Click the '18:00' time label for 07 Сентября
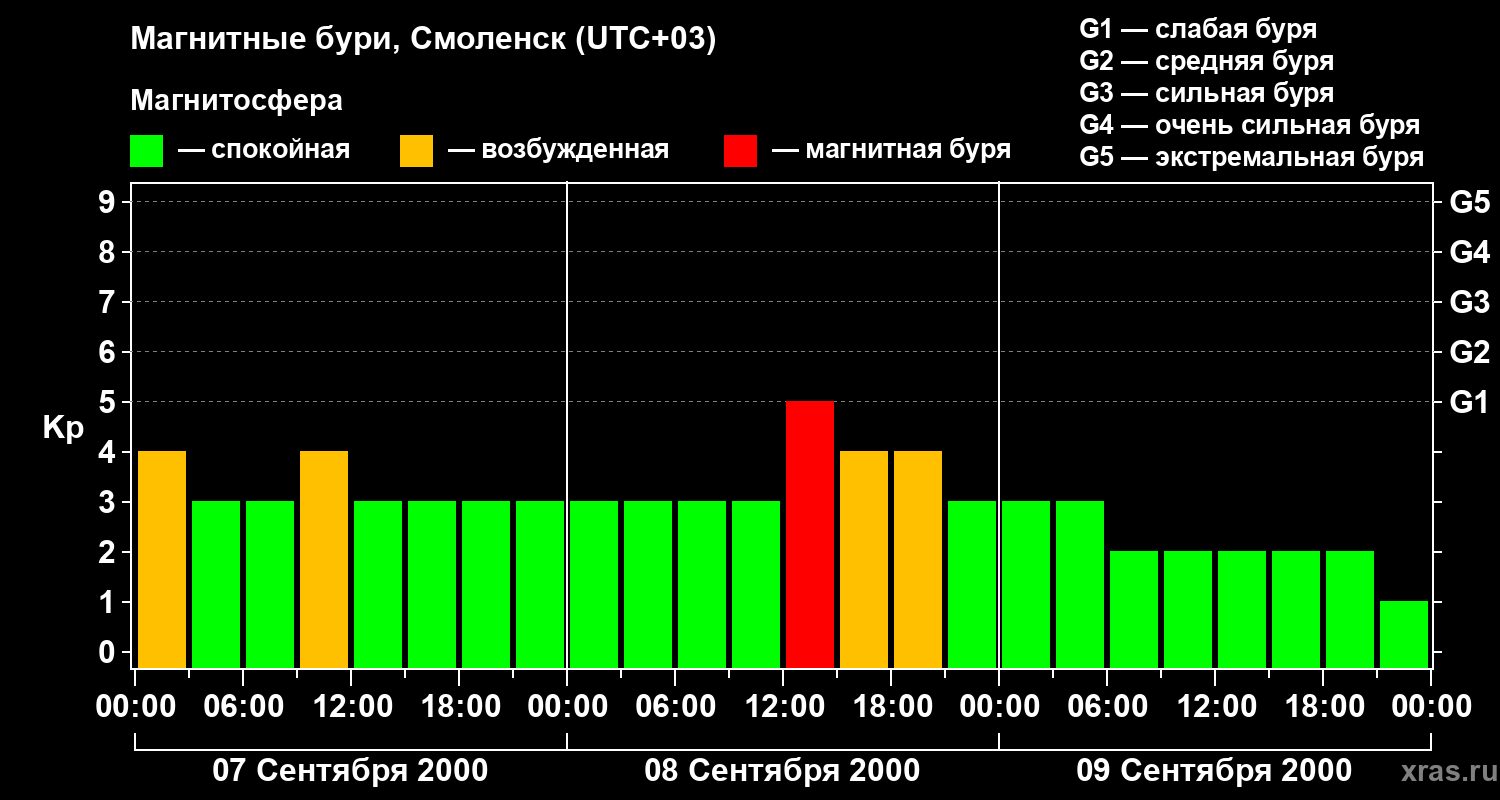Screen dimensions: 1500x800 click(459, 707)
